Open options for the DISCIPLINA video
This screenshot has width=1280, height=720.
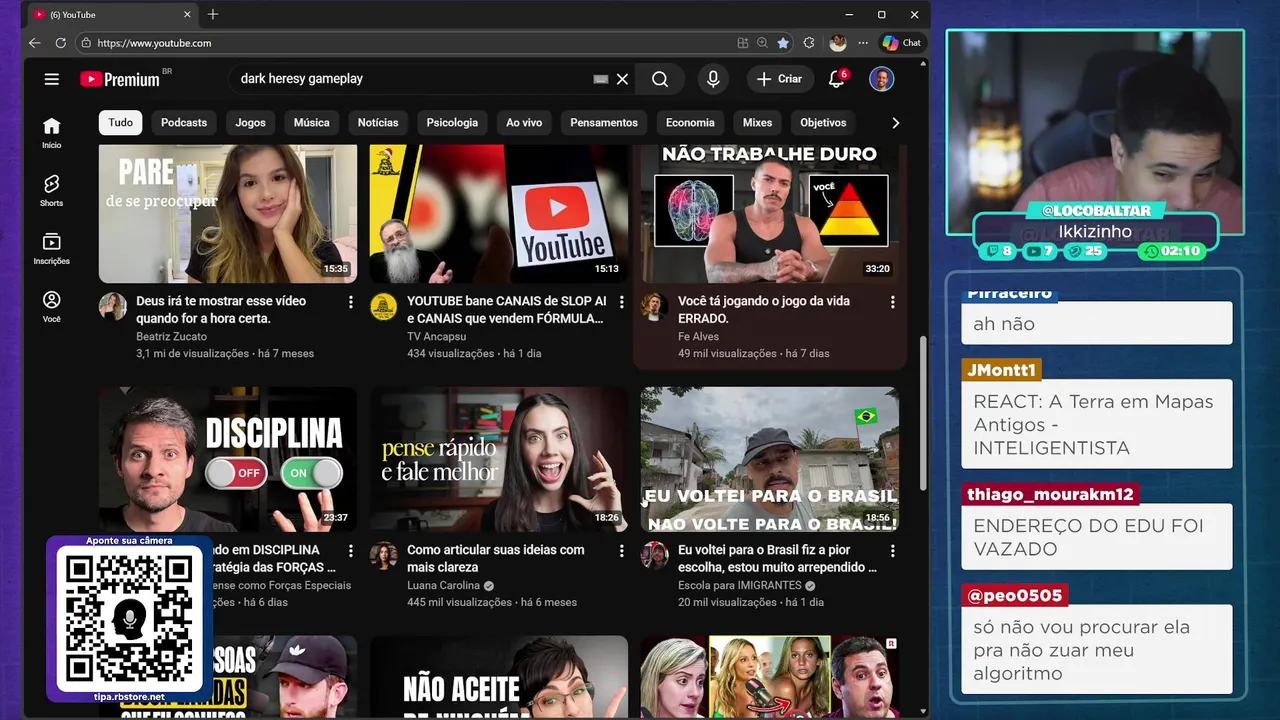coord(350,550)
